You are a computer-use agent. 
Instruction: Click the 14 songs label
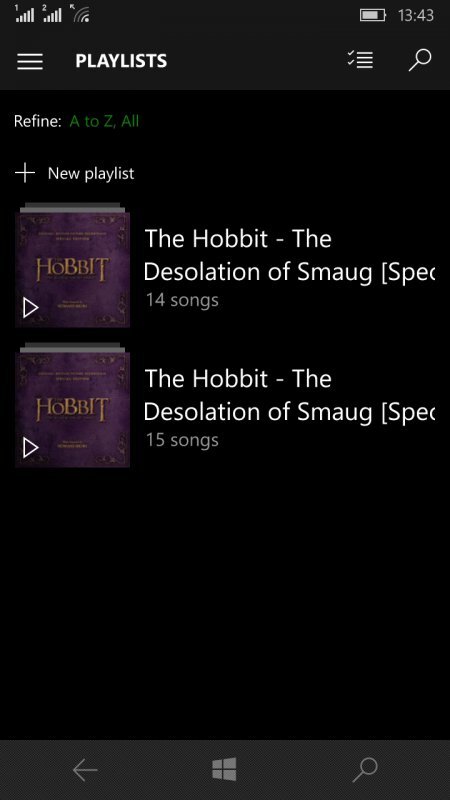click(182, 300)
